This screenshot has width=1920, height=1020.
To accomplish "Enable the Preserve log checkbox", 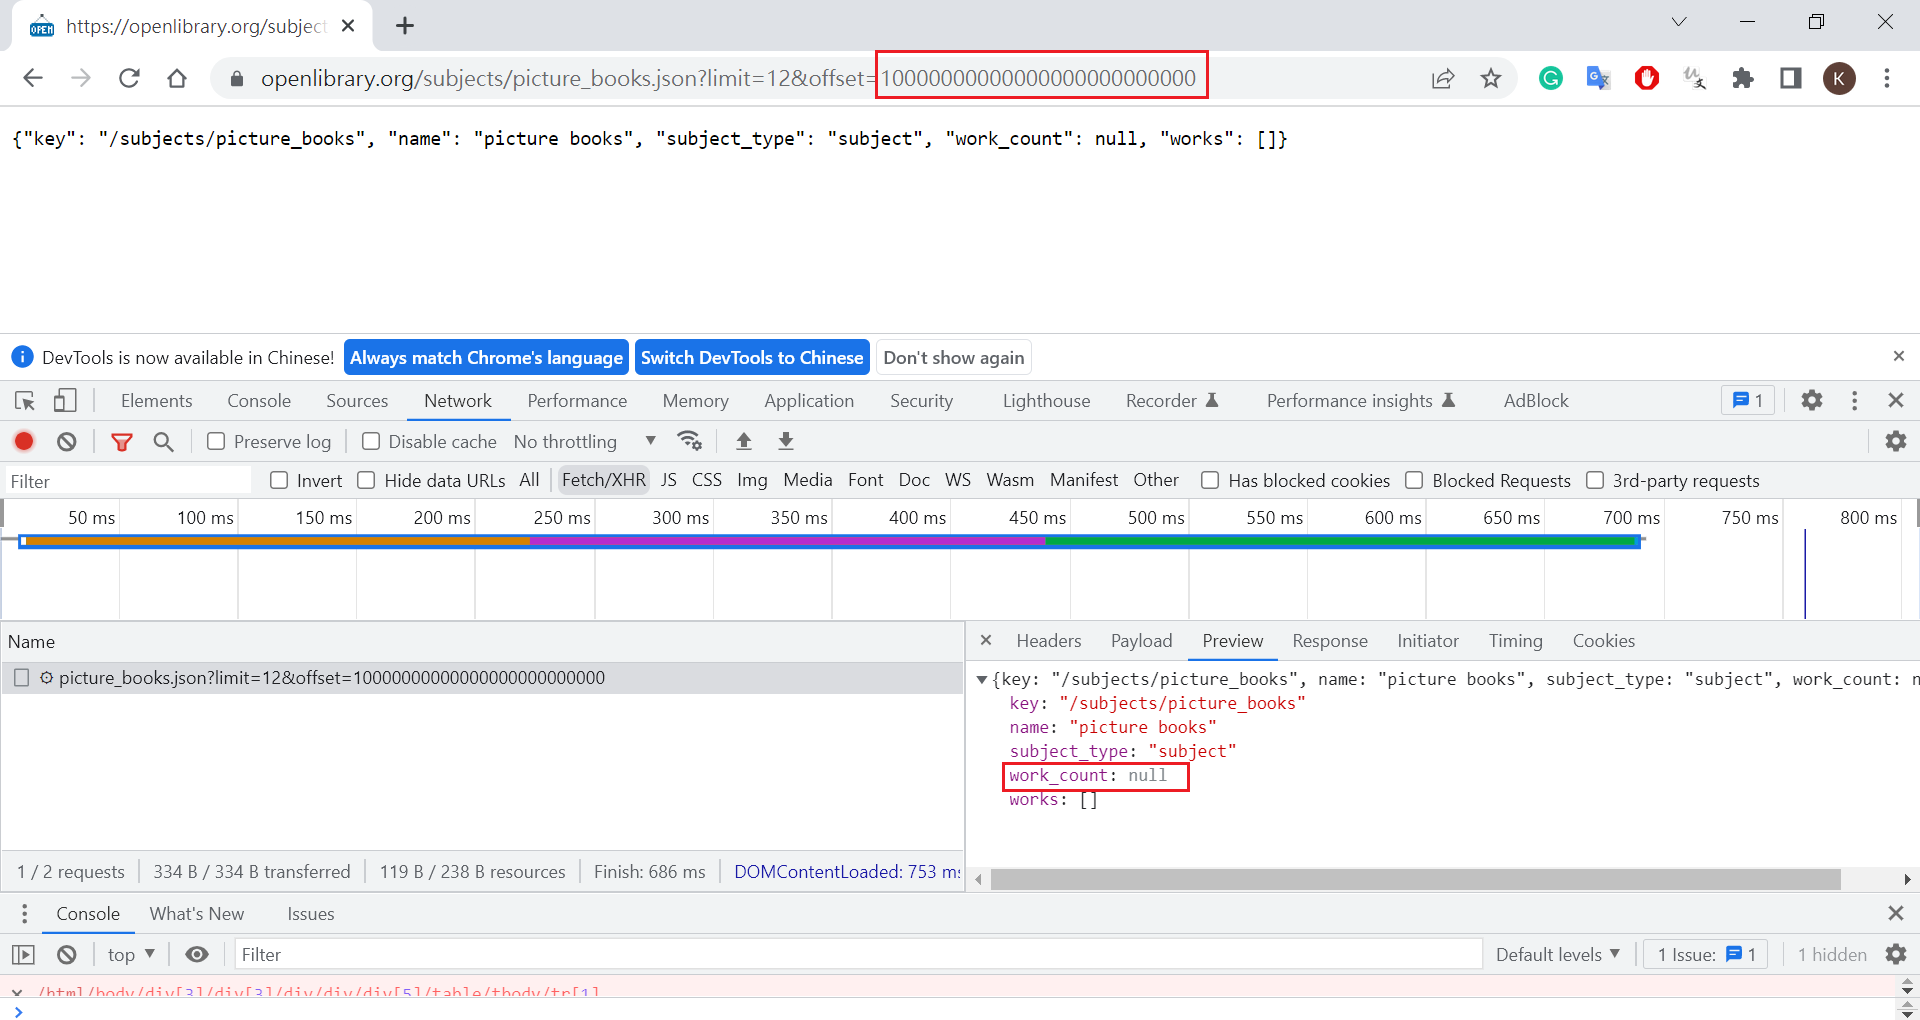I will (x=216, y=441).
